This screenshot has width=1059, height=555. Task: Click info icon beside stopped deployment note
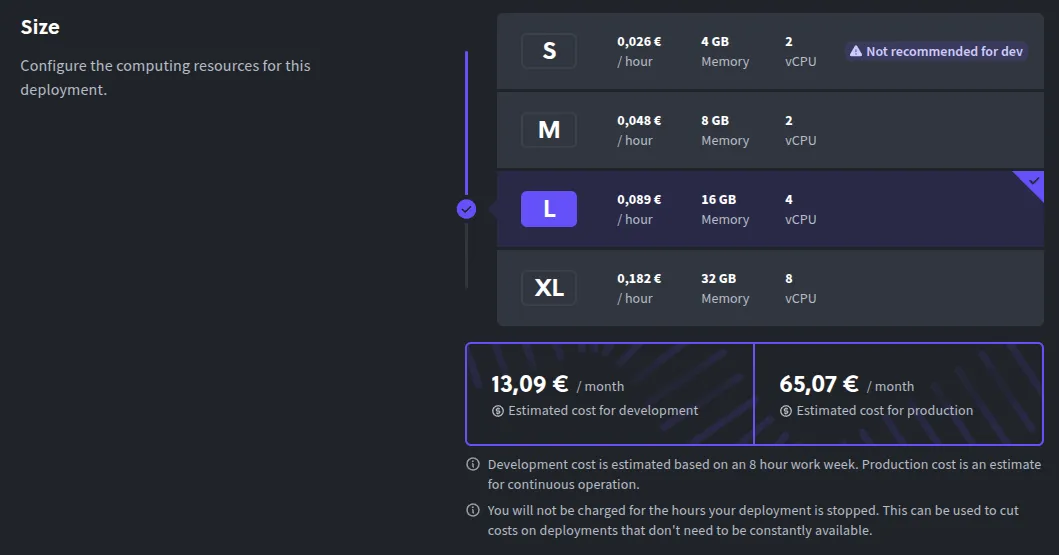coord(473,511)
